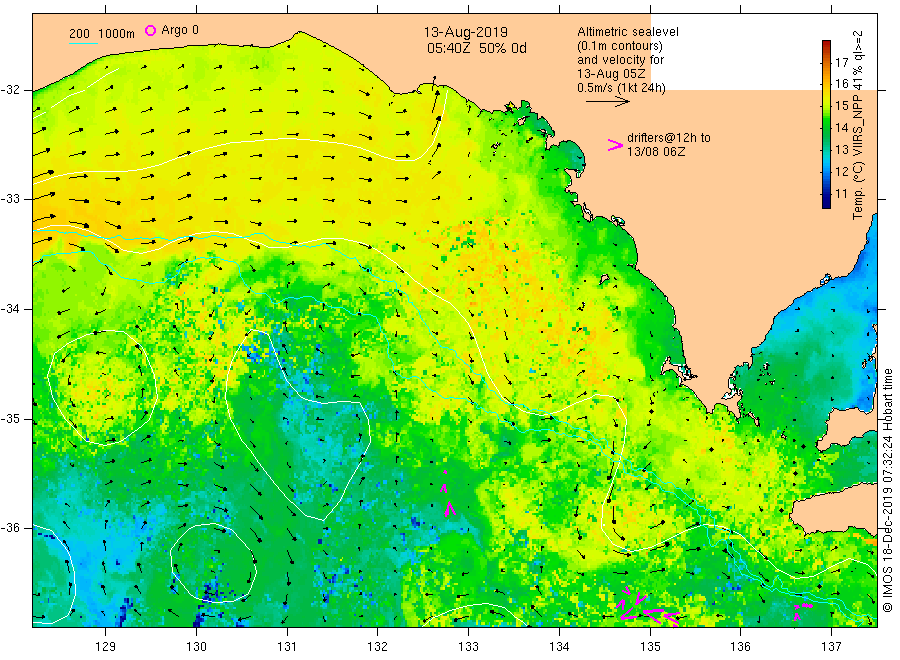This screenshot has width=900, height=660.
Task: Click the drifters@12h to label
Action: click(669, 138)
